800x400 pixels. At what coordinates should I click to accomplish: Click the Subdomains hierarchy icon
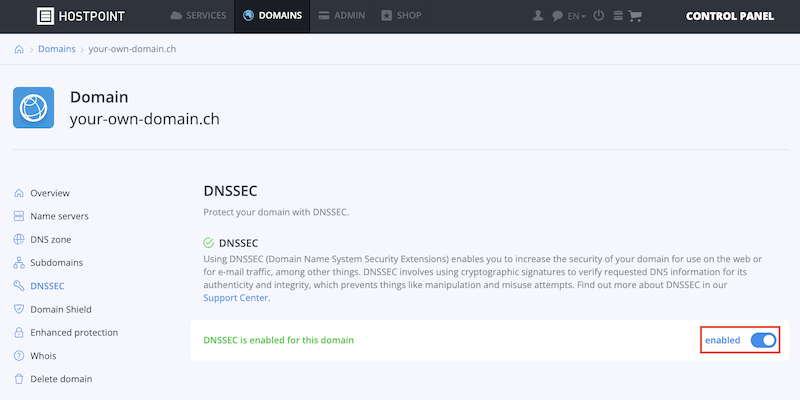point(19,263)
